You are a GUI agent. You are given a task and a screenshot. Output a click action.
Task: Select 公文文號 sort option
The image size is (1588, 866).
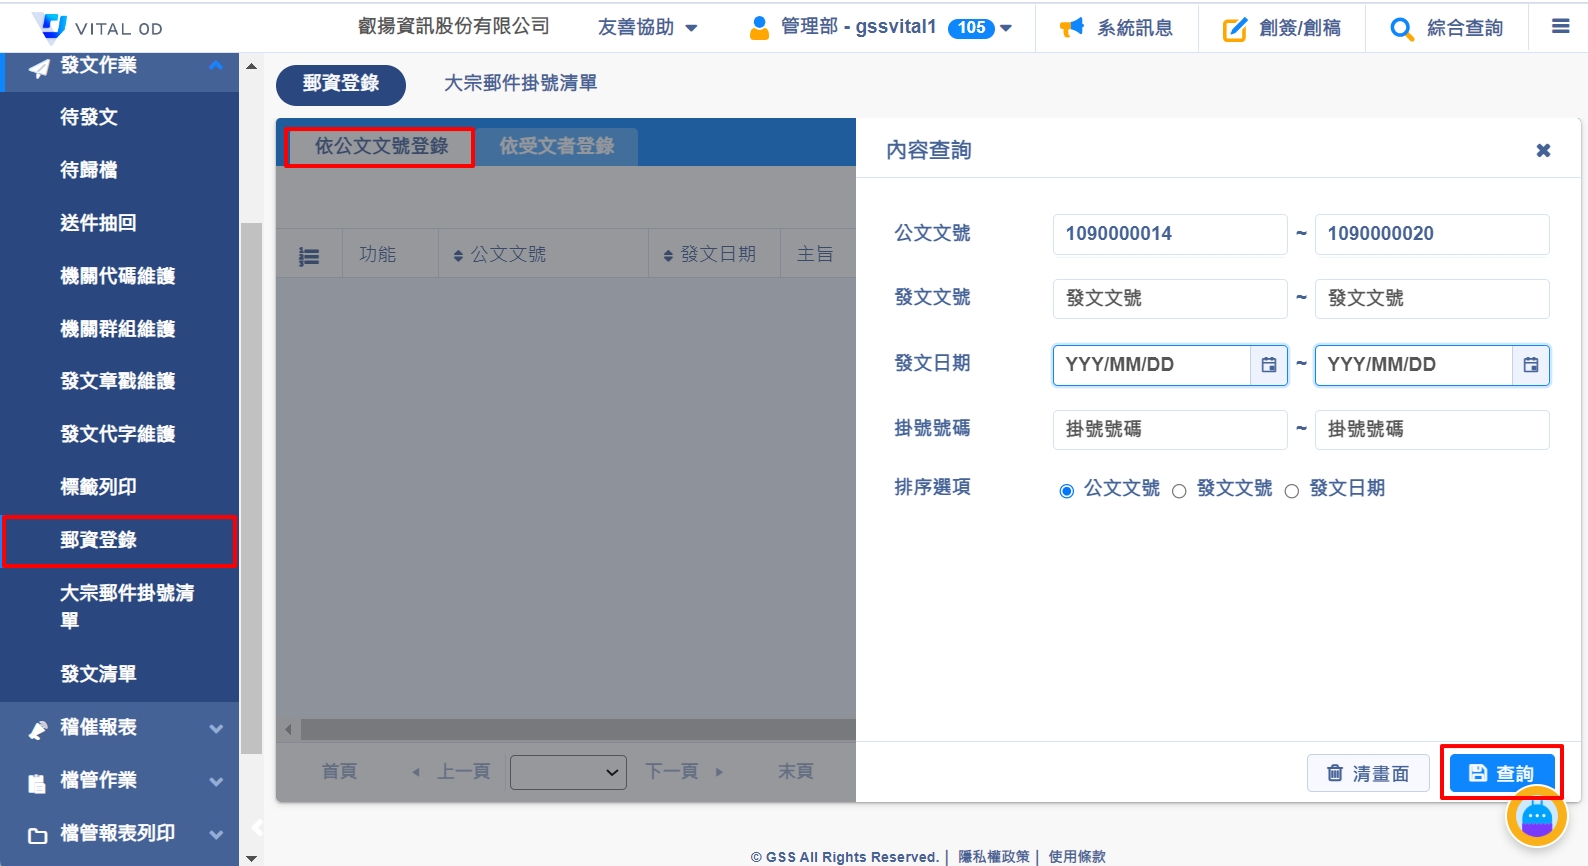coord(1066,490)
